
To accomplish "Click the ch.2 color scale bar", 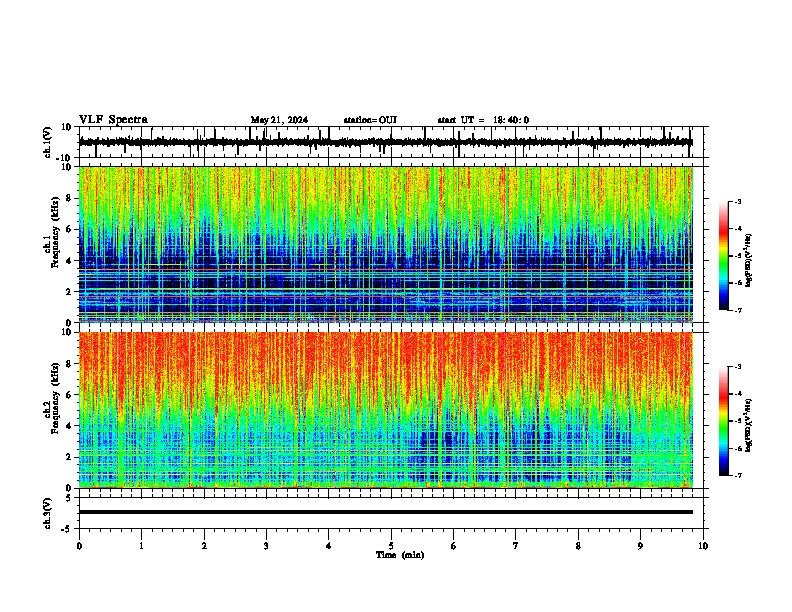I will click(724, 421).
